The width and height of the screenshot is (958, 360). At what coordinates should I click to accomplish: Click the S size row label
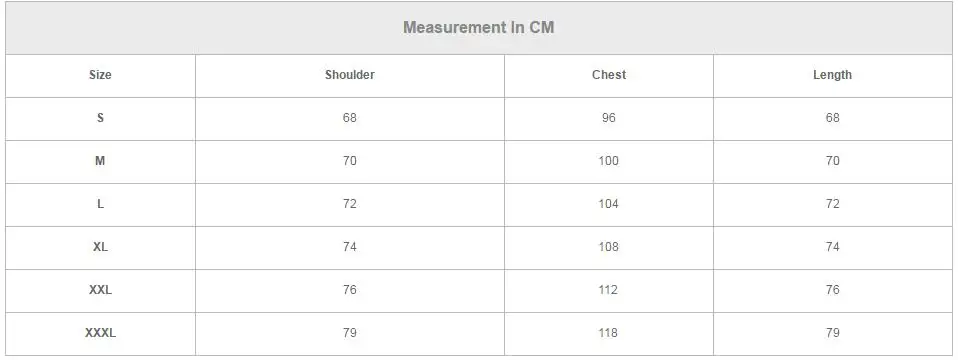(100, 118)
